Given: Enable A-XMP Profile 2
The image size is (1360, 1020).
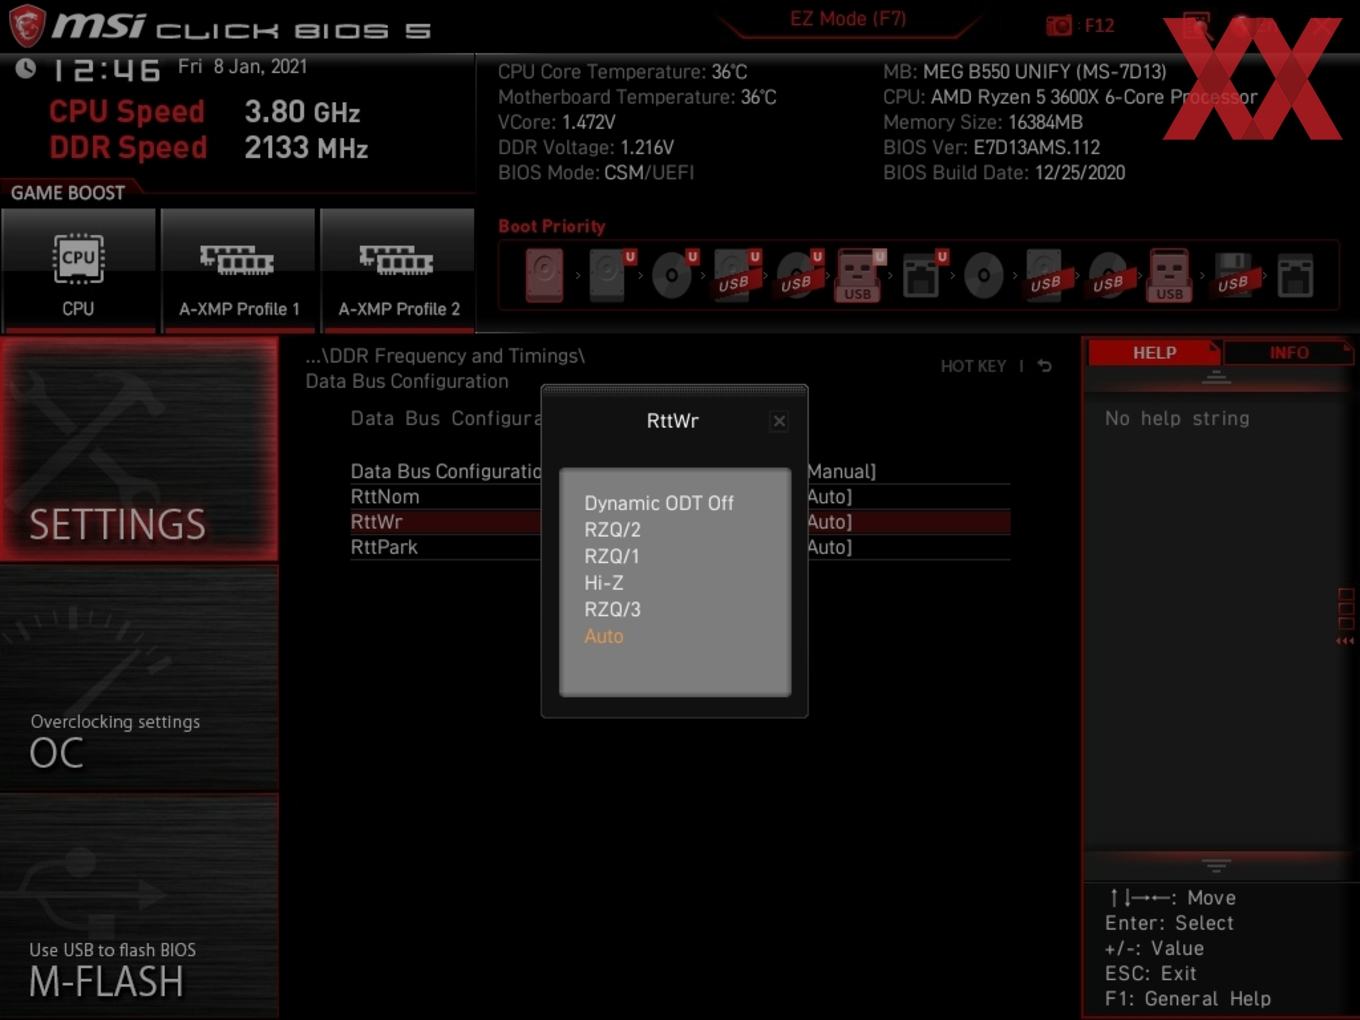Looking at the screenshot, I should pos(398,270).
